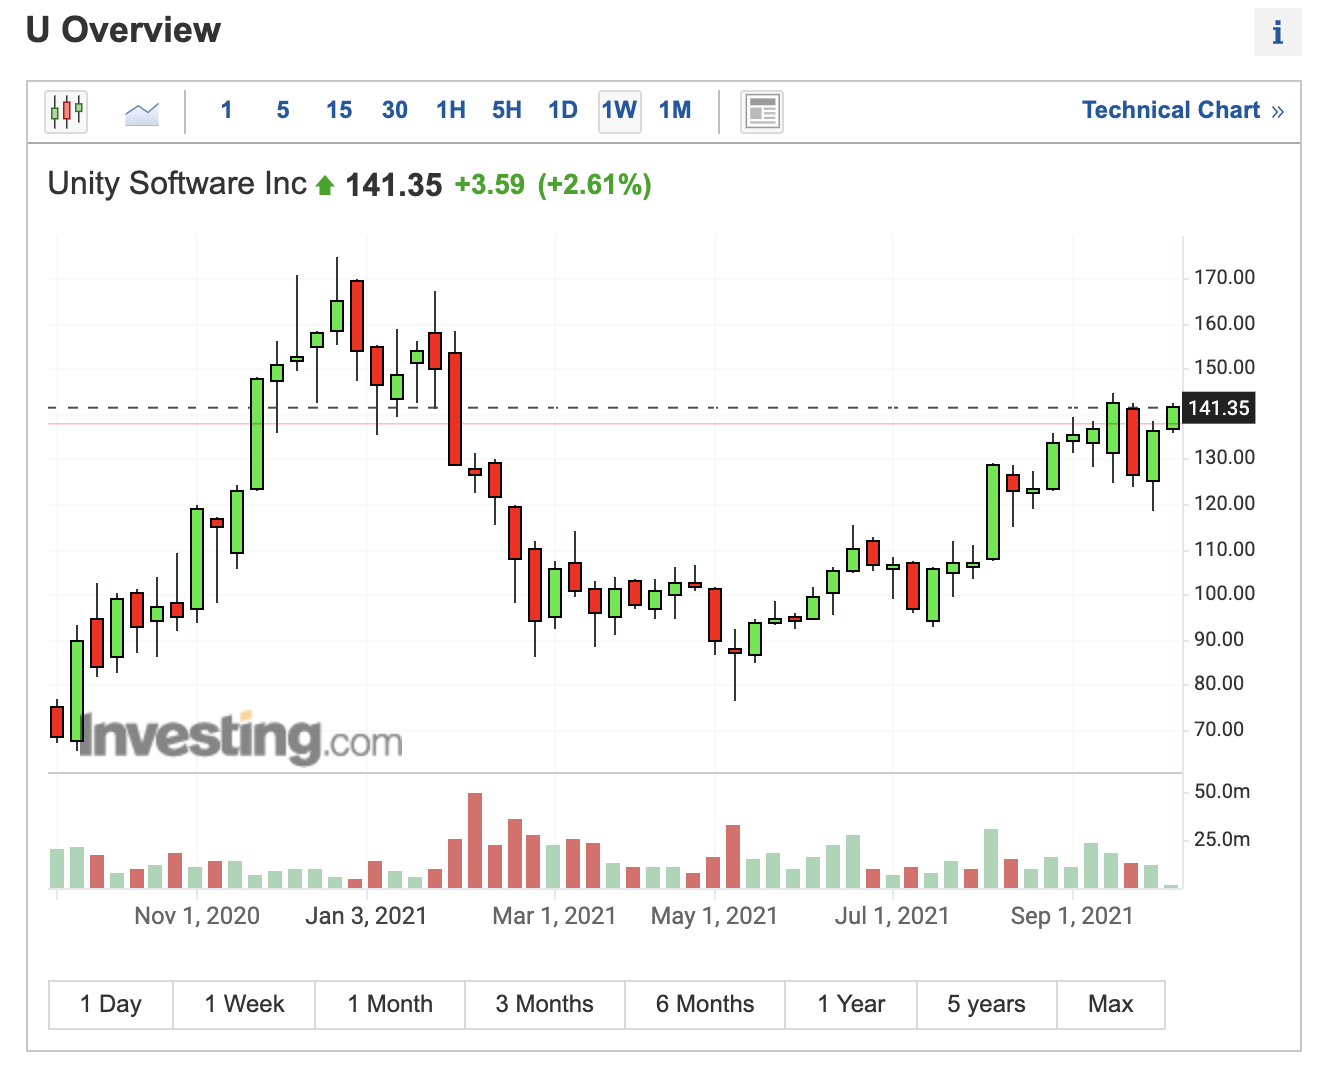1336x1092 pixels.
Task: Click the Jan 3, 2021 date label
Action: (366, 916)
